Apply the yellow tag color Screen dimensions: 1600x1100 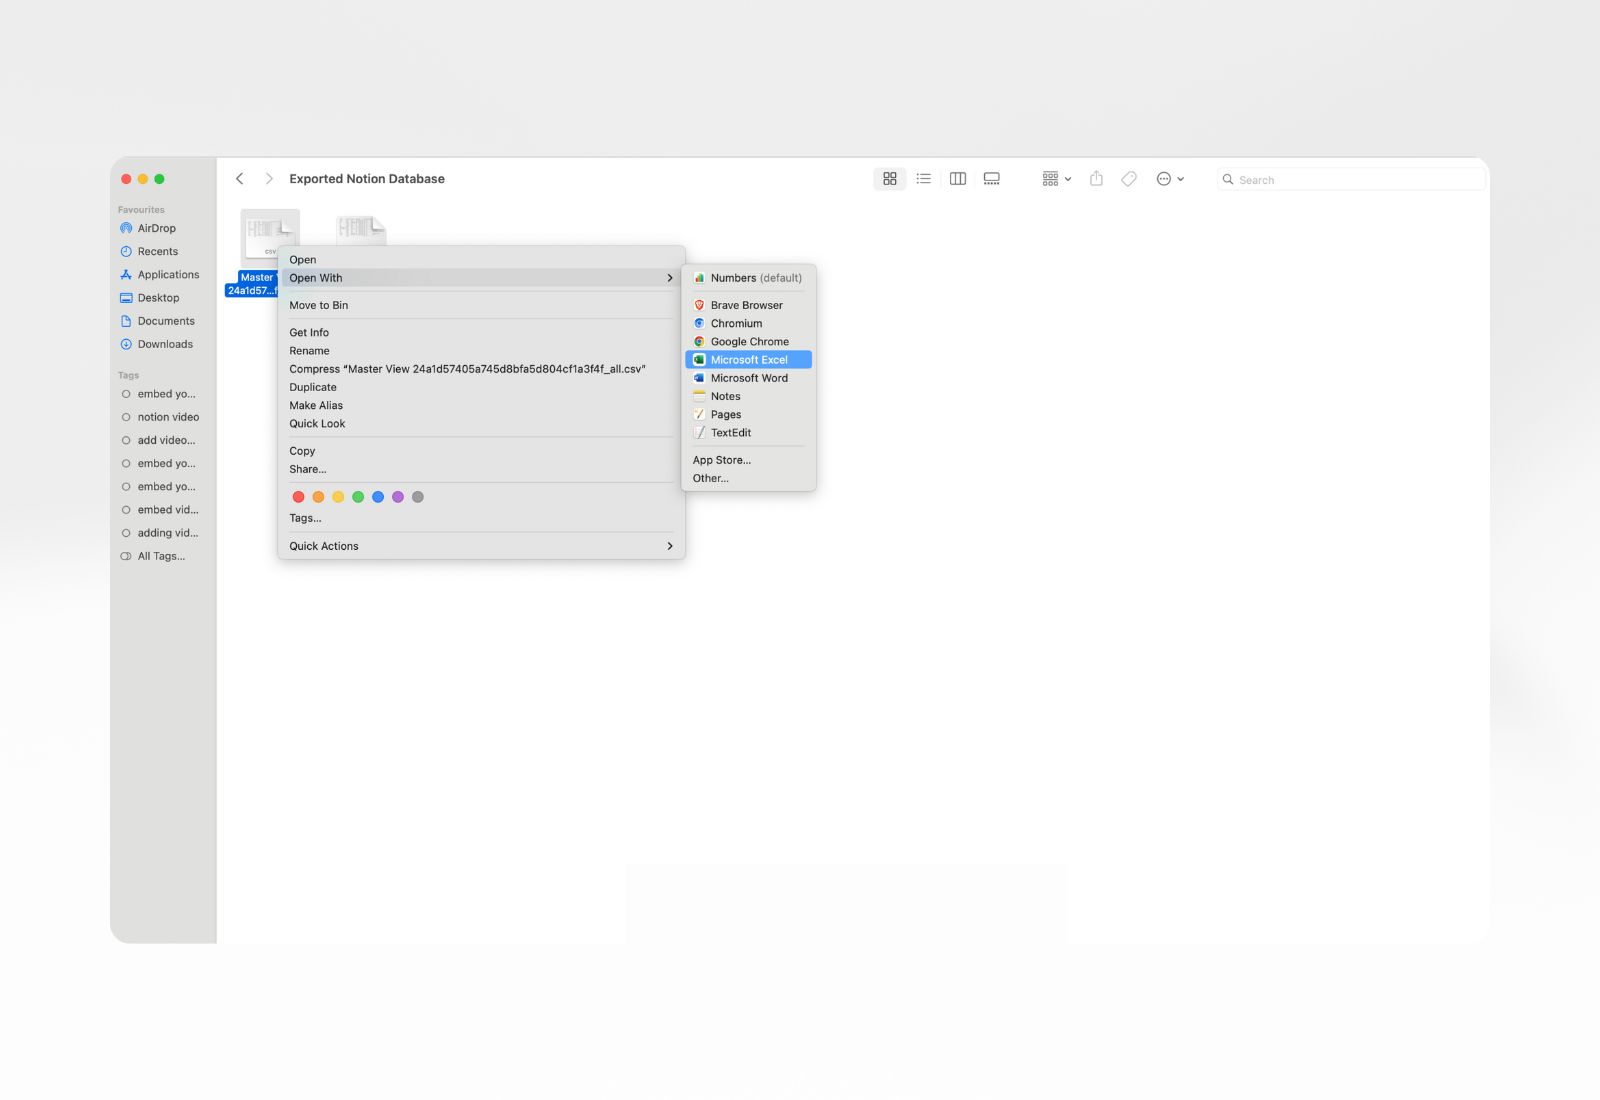[x=338, y=497]
